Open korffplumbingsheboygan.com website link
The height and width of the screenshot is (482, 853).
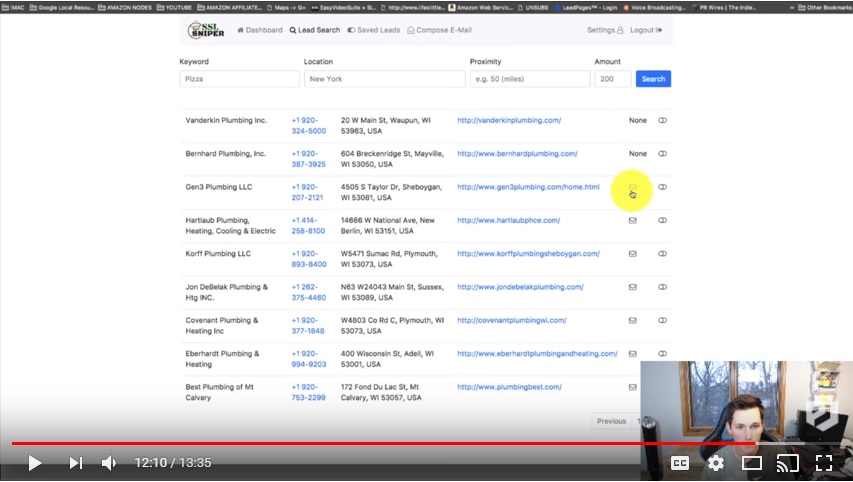pyautogui.click(x=528, y=254)
